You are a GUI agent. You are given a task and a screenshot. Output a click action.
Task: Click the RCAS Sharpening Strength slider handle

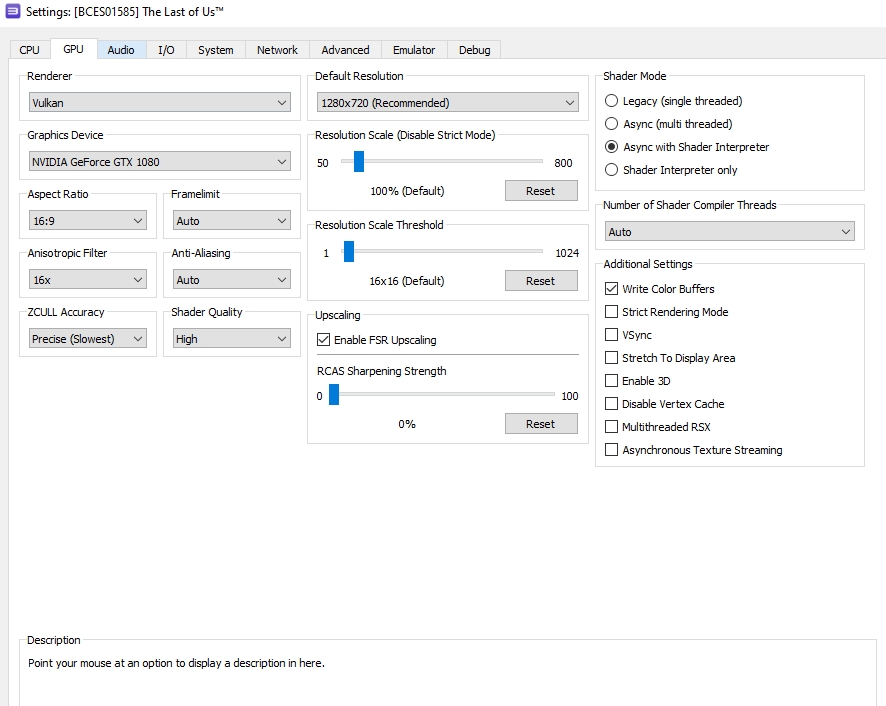pos(334,395)
